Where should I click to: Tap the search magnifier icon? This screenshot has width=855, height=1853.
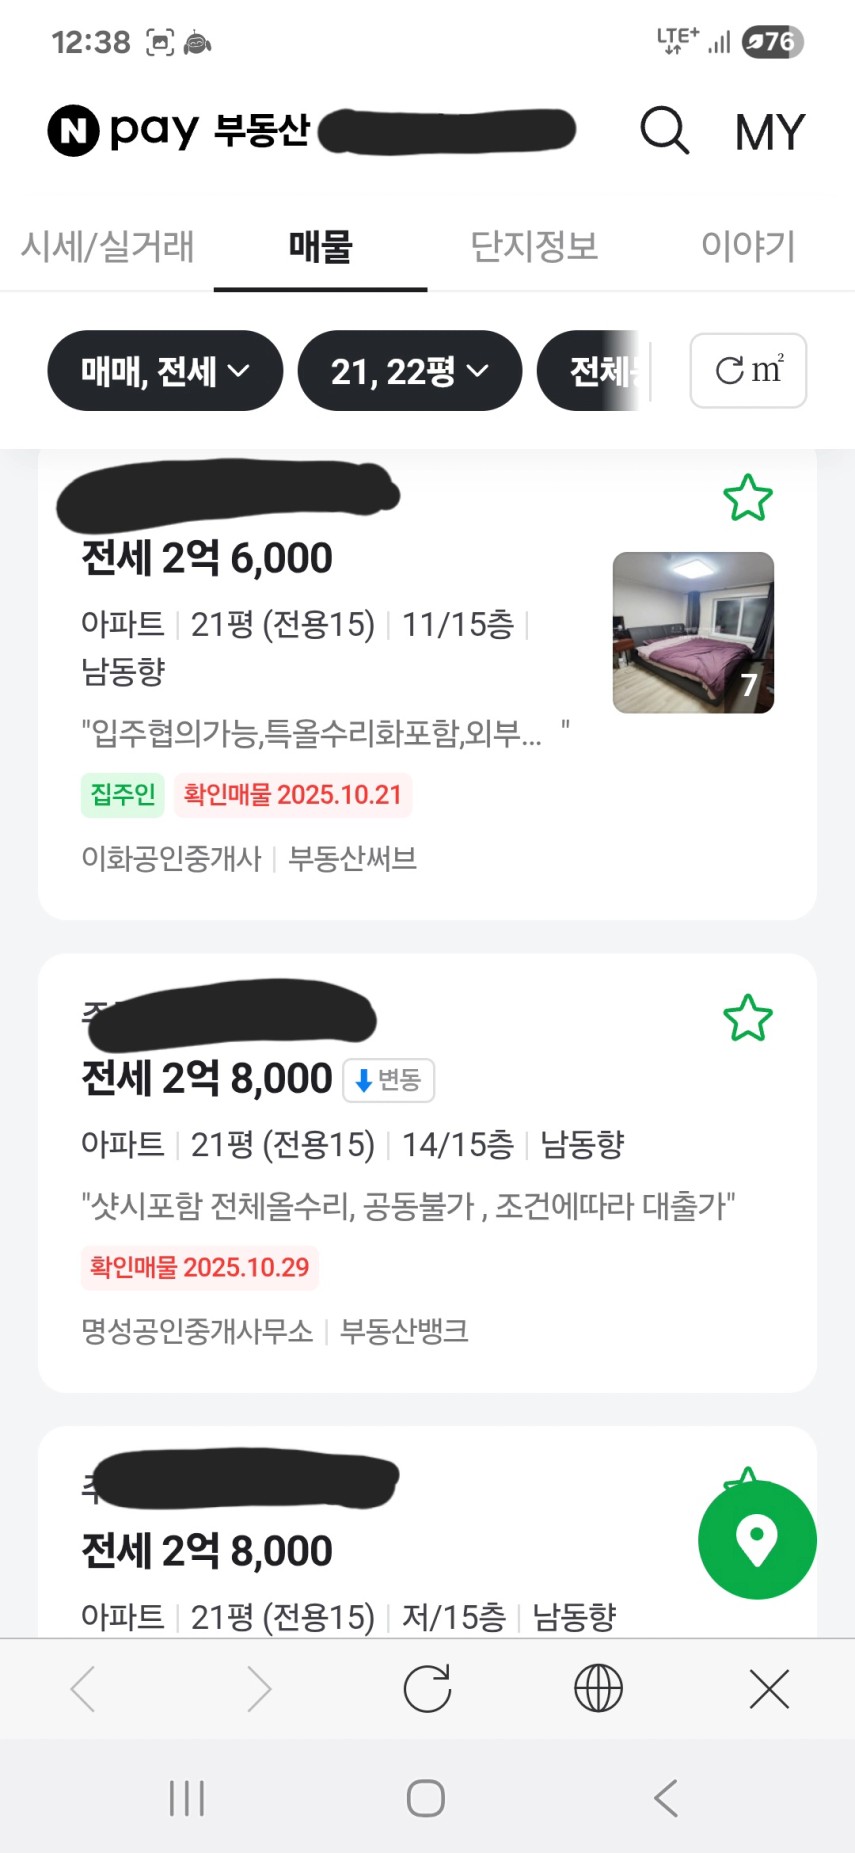(664, 130)
